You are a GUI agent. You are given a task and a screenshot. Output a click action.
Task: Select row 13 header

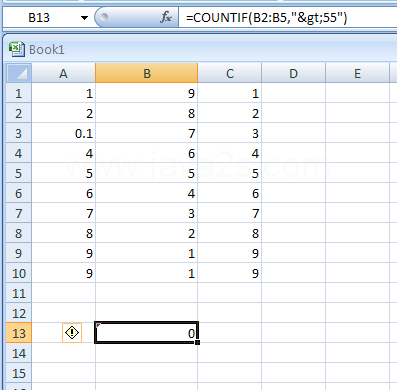point(19,333)
